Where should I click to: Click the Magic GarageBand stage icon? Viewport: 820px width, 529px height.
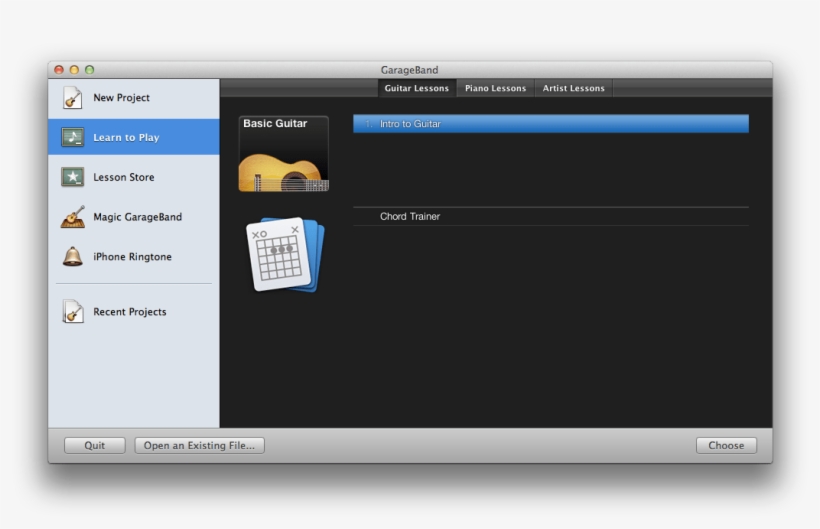pyautogui.click(x=73, y=216)
